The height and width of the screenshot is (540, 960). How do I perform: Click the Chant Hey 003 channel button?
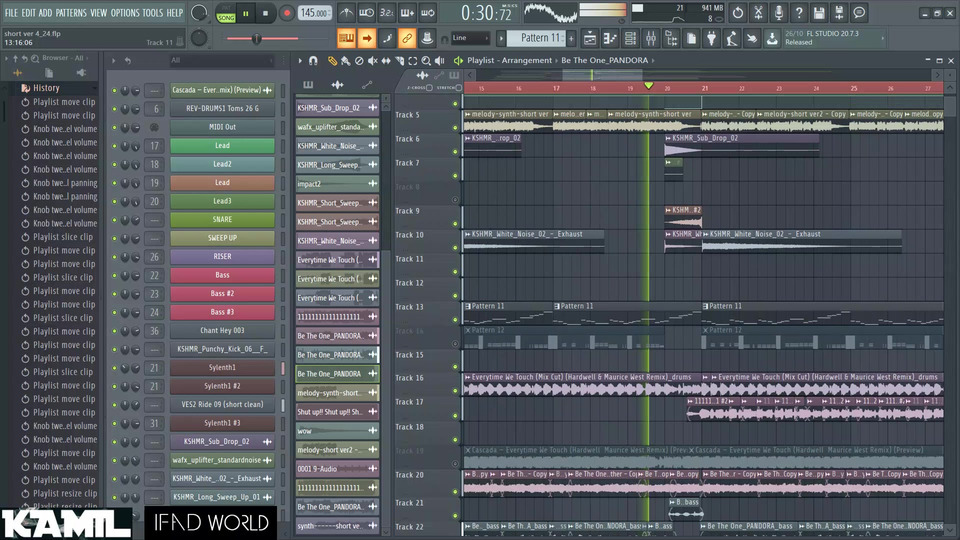222,331
